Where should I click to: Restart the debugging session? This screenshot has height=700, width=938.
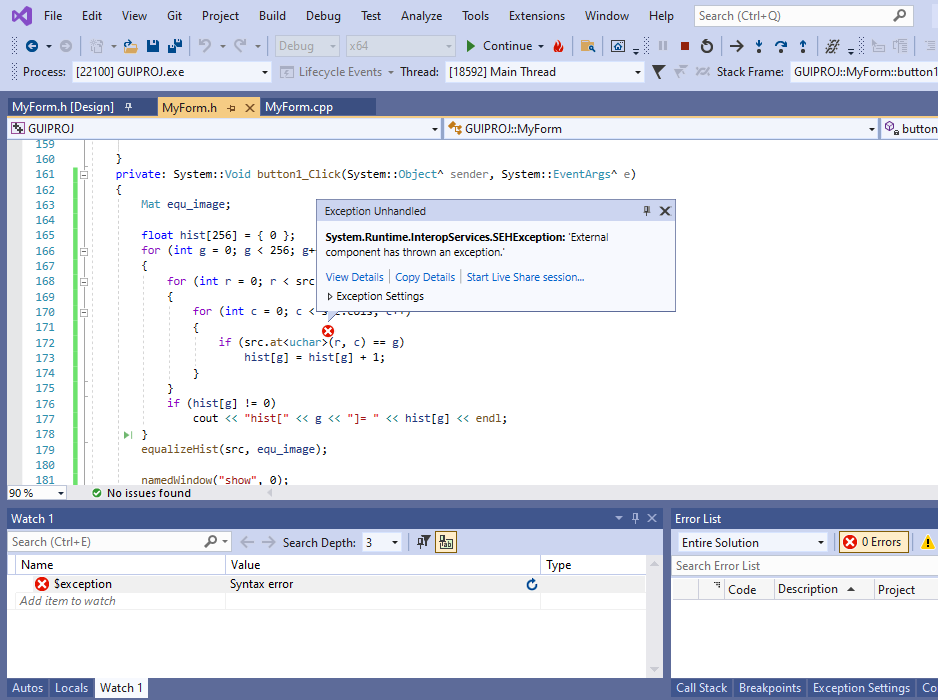707,46
